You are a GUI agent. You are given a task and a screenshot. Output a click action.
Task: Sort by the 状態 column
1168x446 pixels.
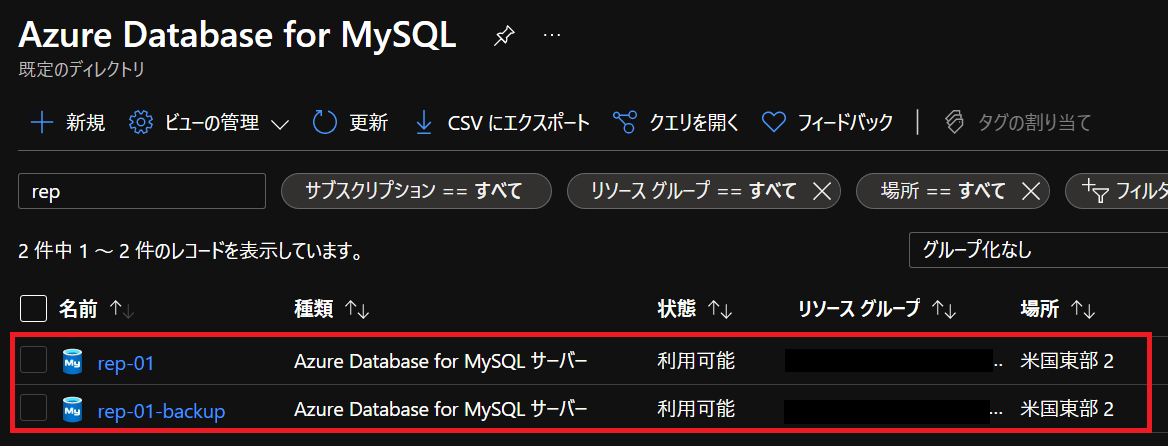(x=695, y=308)
